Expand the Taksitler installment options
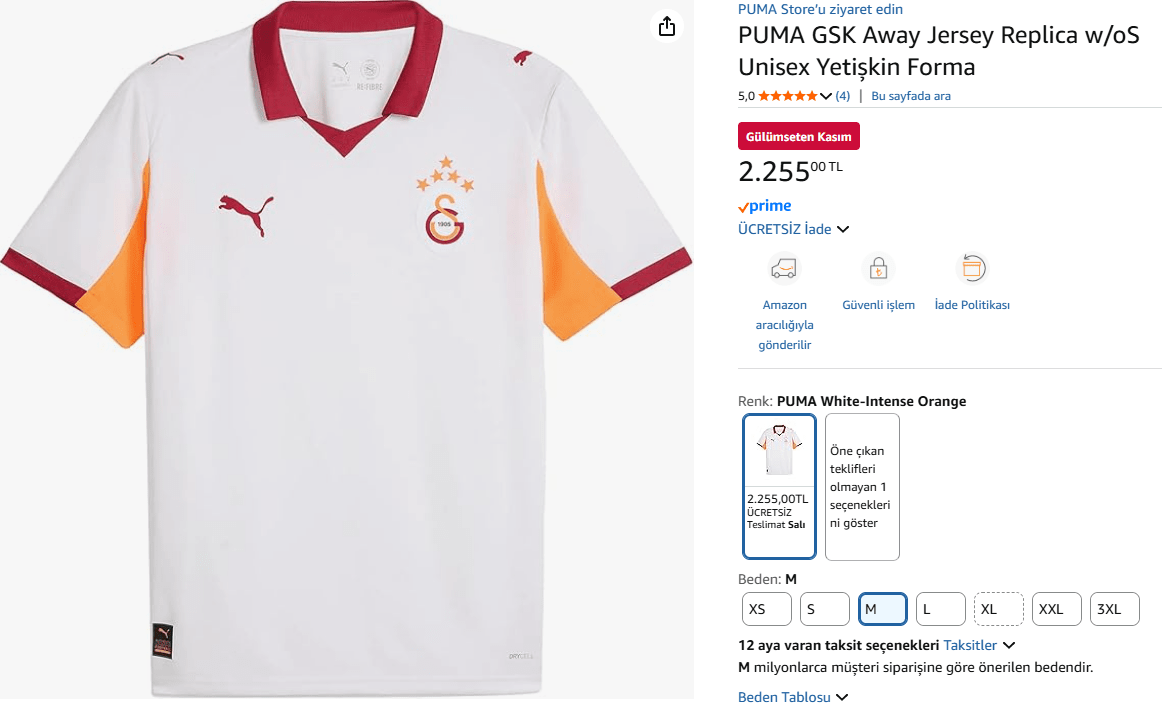 [979, 646]
